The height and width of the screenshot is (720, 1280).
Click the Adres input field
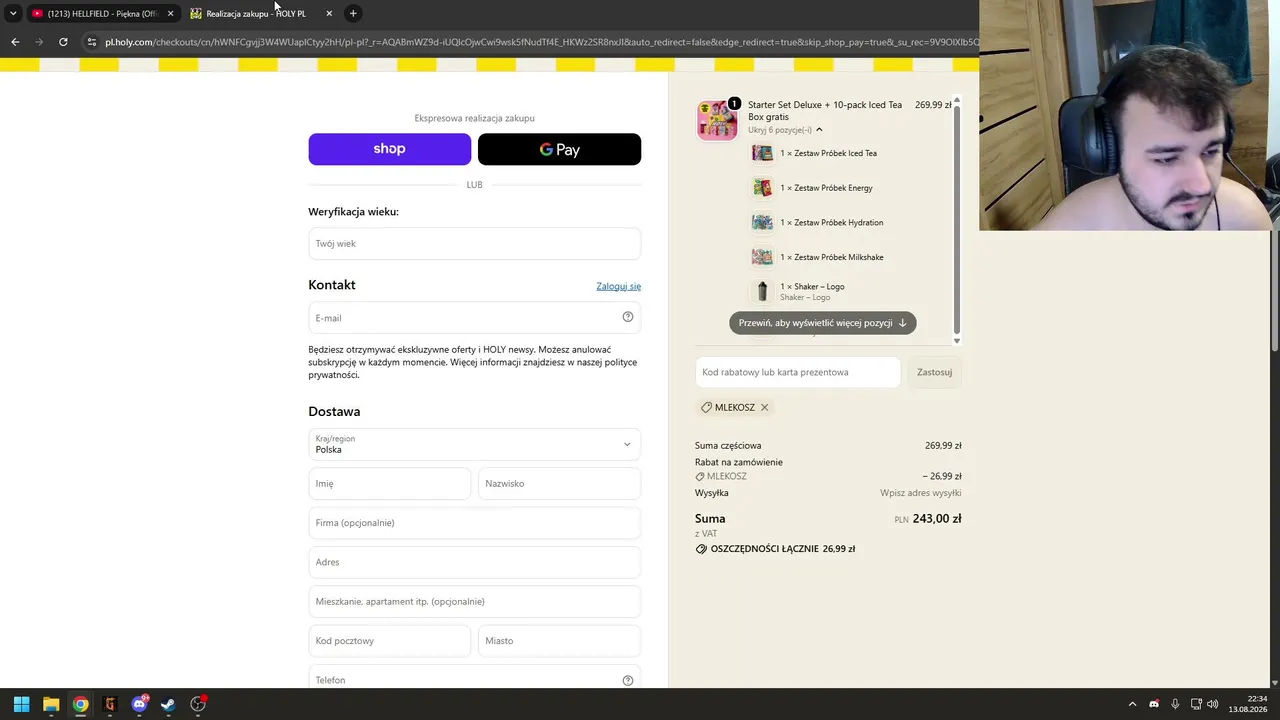point(474,562)
